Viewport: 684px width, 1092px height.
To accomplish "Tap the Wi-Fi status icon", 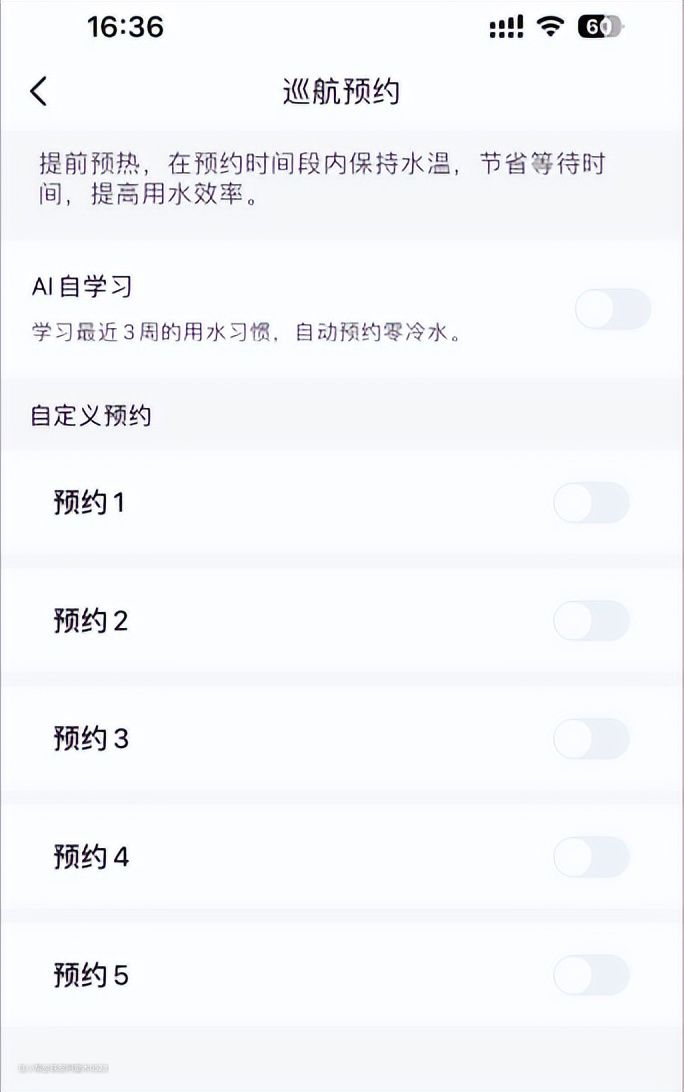I will (550, 27).
